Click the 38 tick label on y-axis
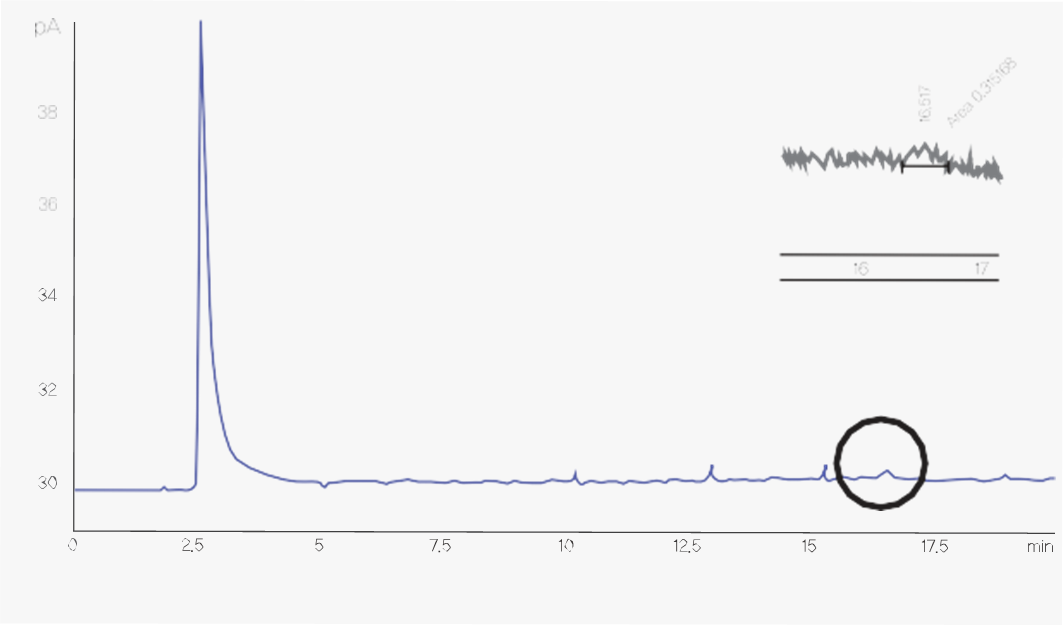Viewport: 1063px width, 625px height. coord(47,112)
